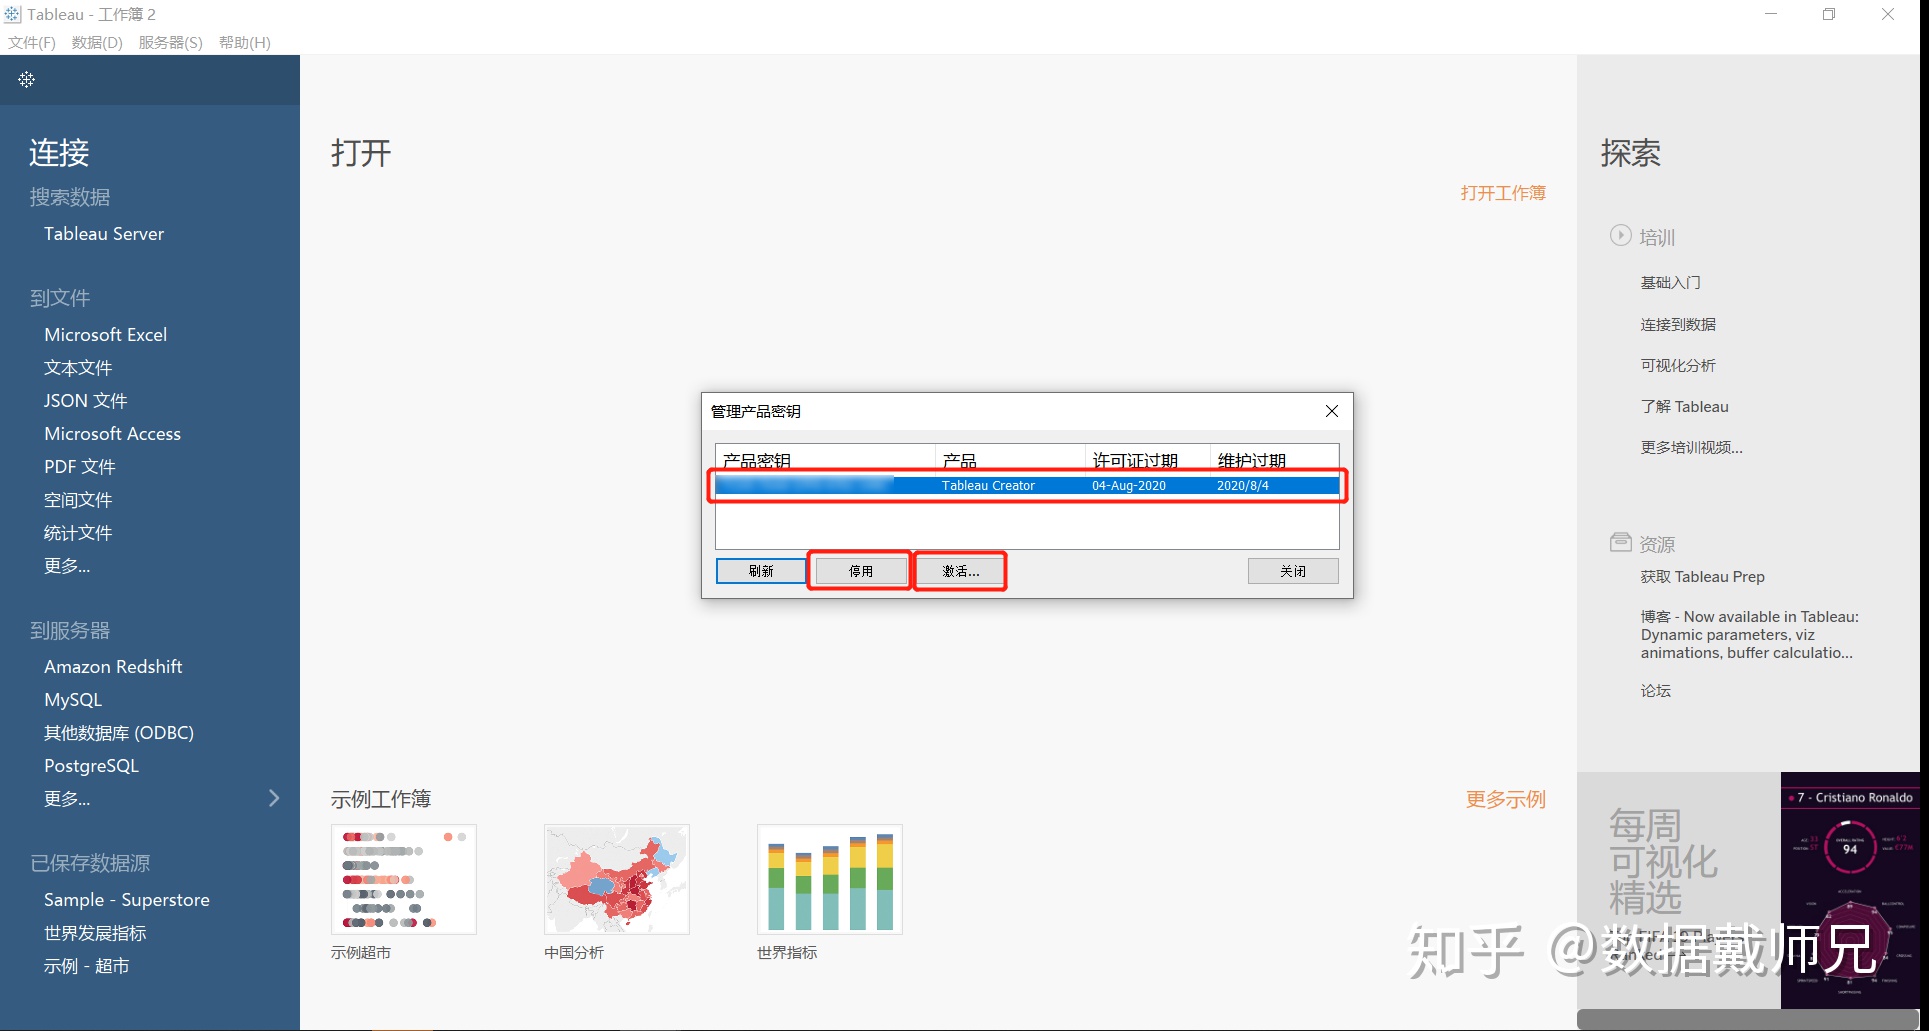Connect to 其他数据库 (ODBC)
Viewport: 1929px width, 1031px height.
(x=119, y=732)
